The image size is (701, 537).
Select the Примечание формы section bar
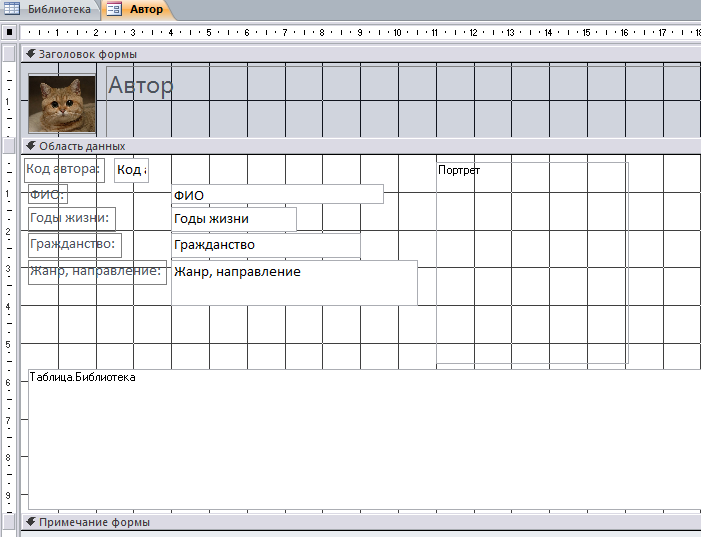[x=360, y=522]
